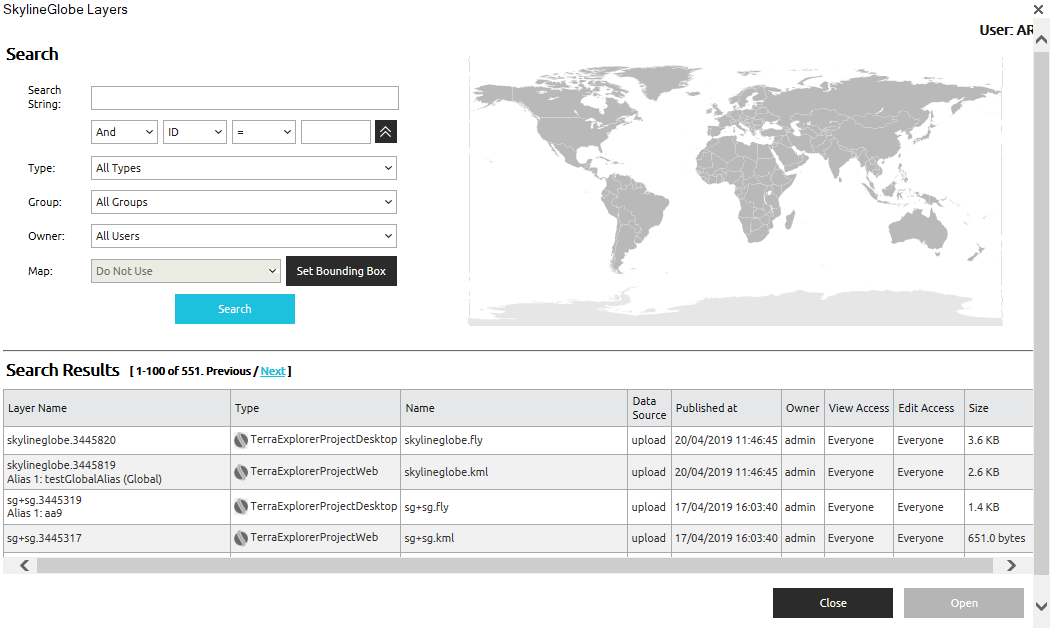
Task: Click the right arrow of the horizontal scrollbar
Action: (x=1011, y=564)
